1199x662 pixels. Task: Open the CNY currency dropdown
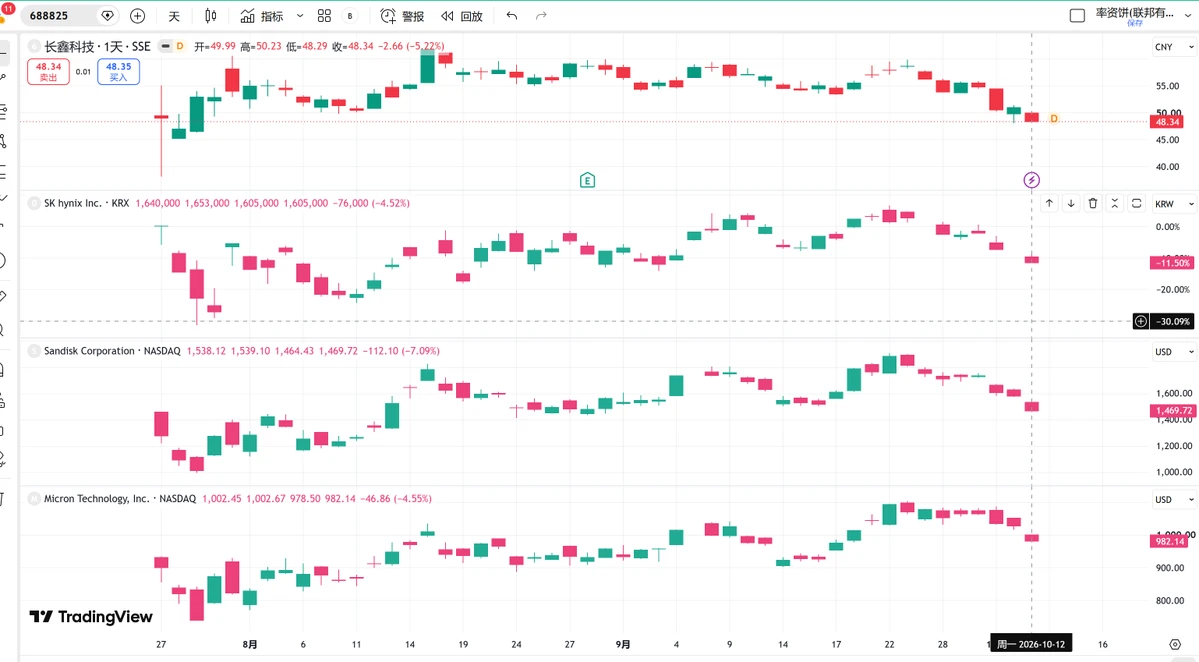1174,47
